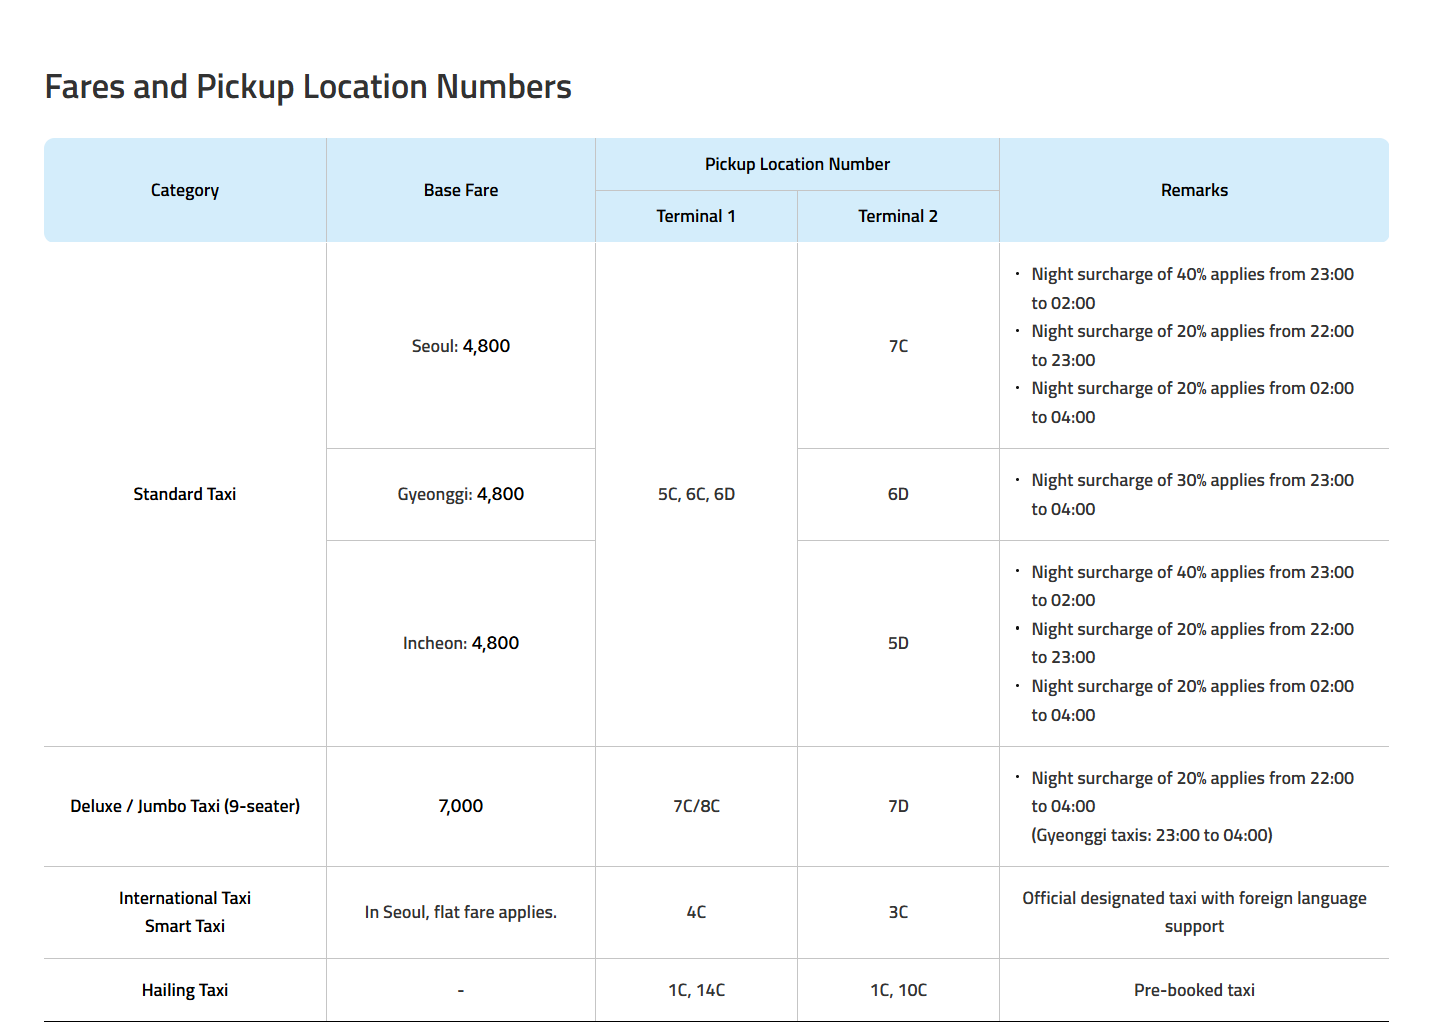Click the "7C/8C" pickup location cell
The width and height of the screenshot is (1434, 1034).
pyautogui.click(x=696, y=806)
